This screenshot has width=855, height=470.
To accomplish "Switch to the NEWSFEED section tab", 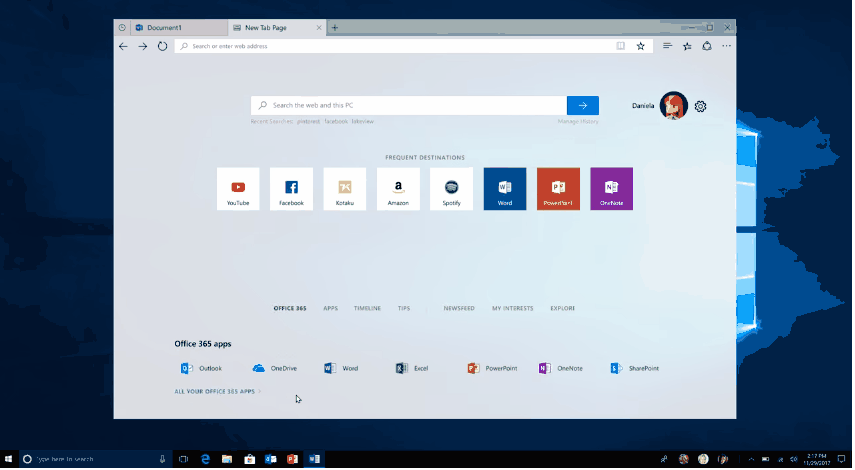I will click(459, 309).
